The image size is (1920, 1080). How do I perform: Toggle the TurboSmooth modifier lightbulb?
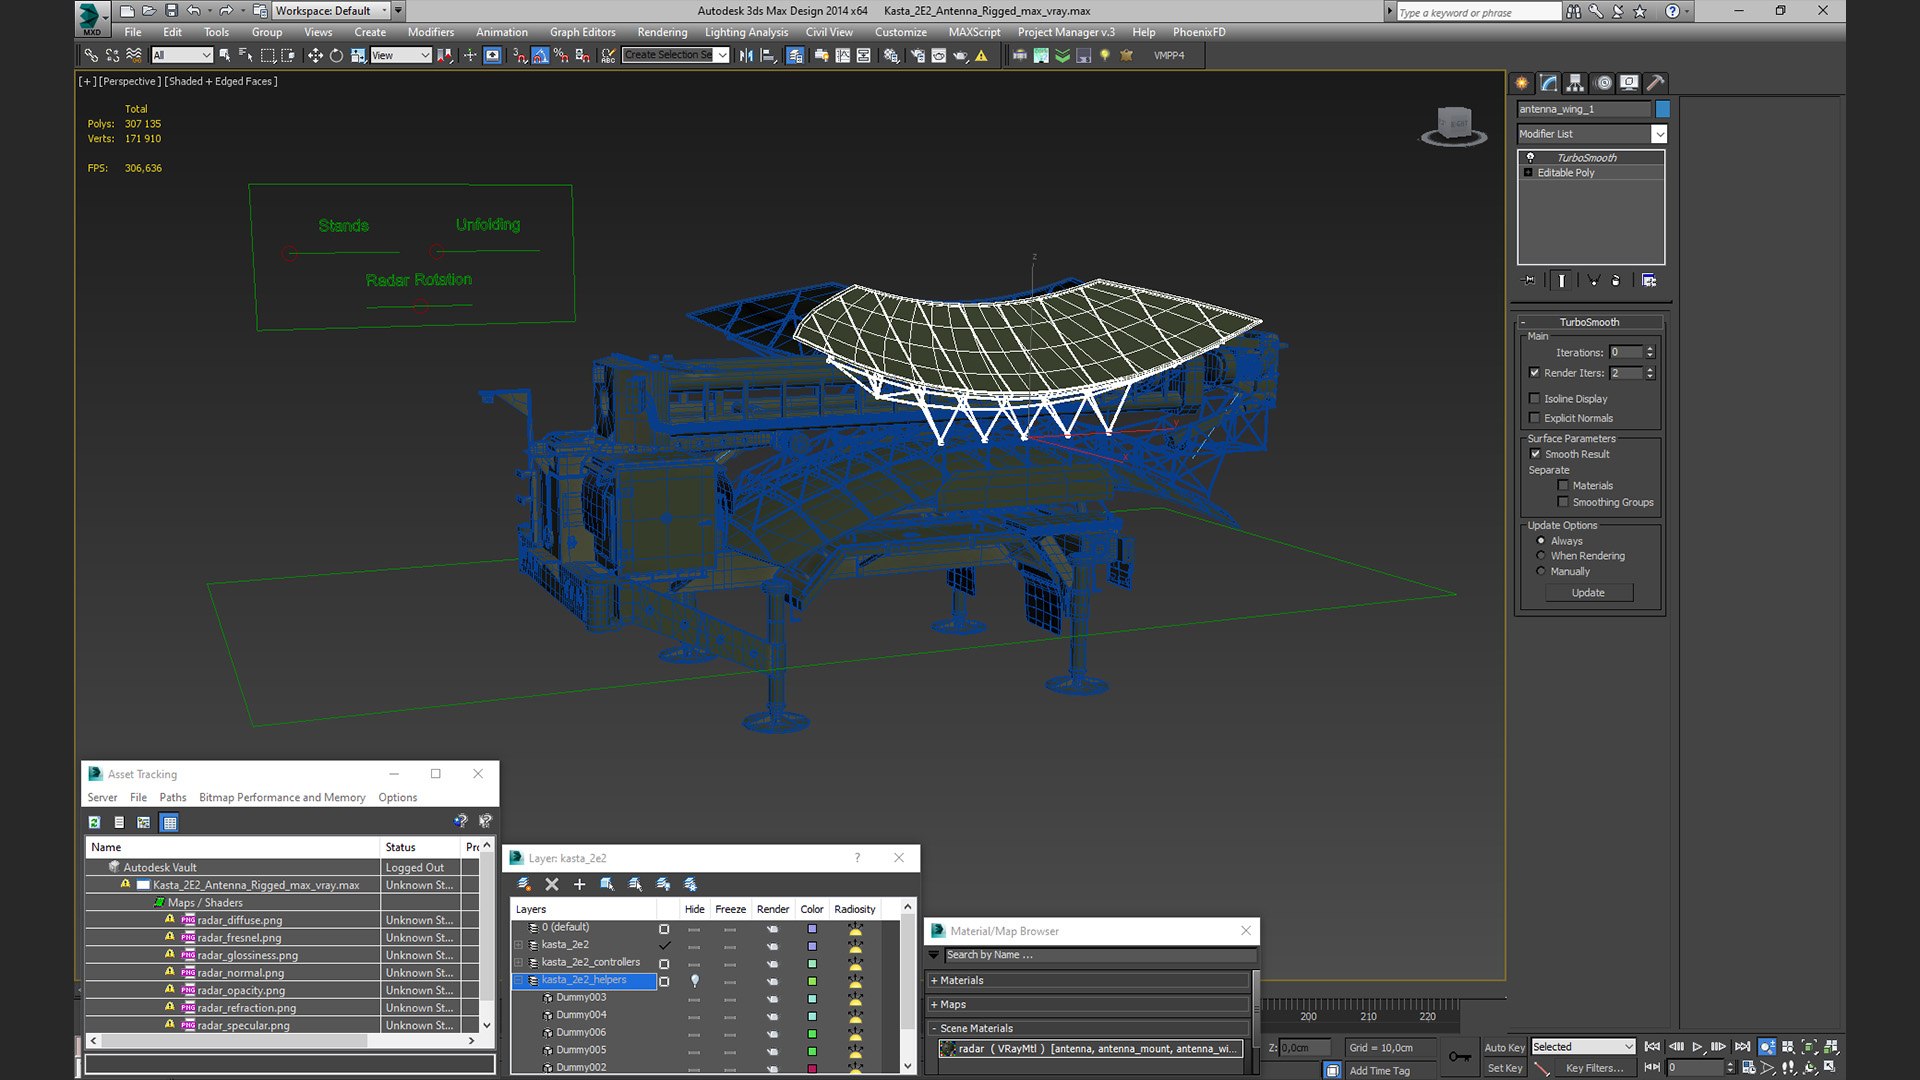(1530, 158)
